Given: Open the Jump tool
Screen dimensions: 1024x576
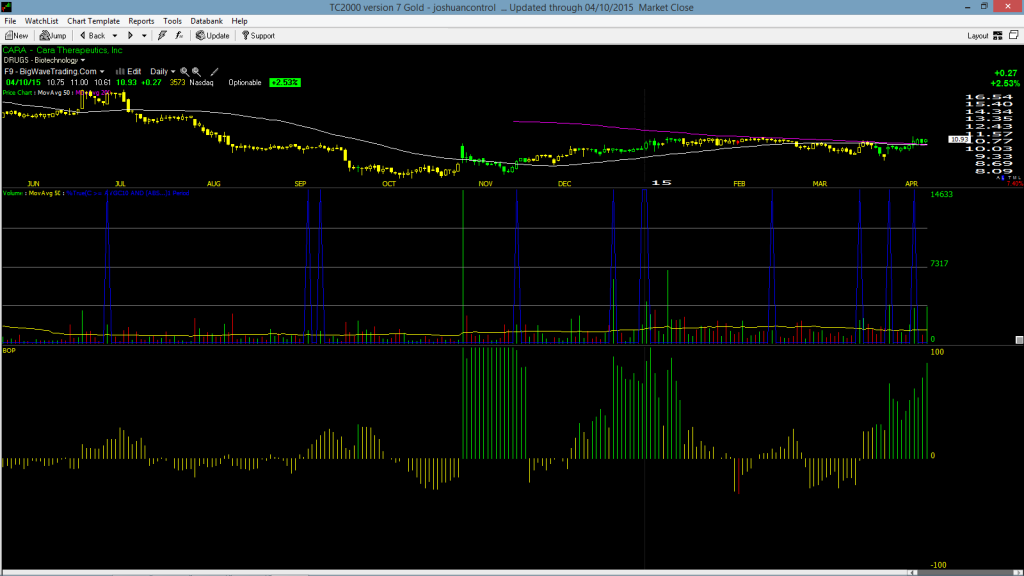Looking at the screenshot, I should point(53,35).
